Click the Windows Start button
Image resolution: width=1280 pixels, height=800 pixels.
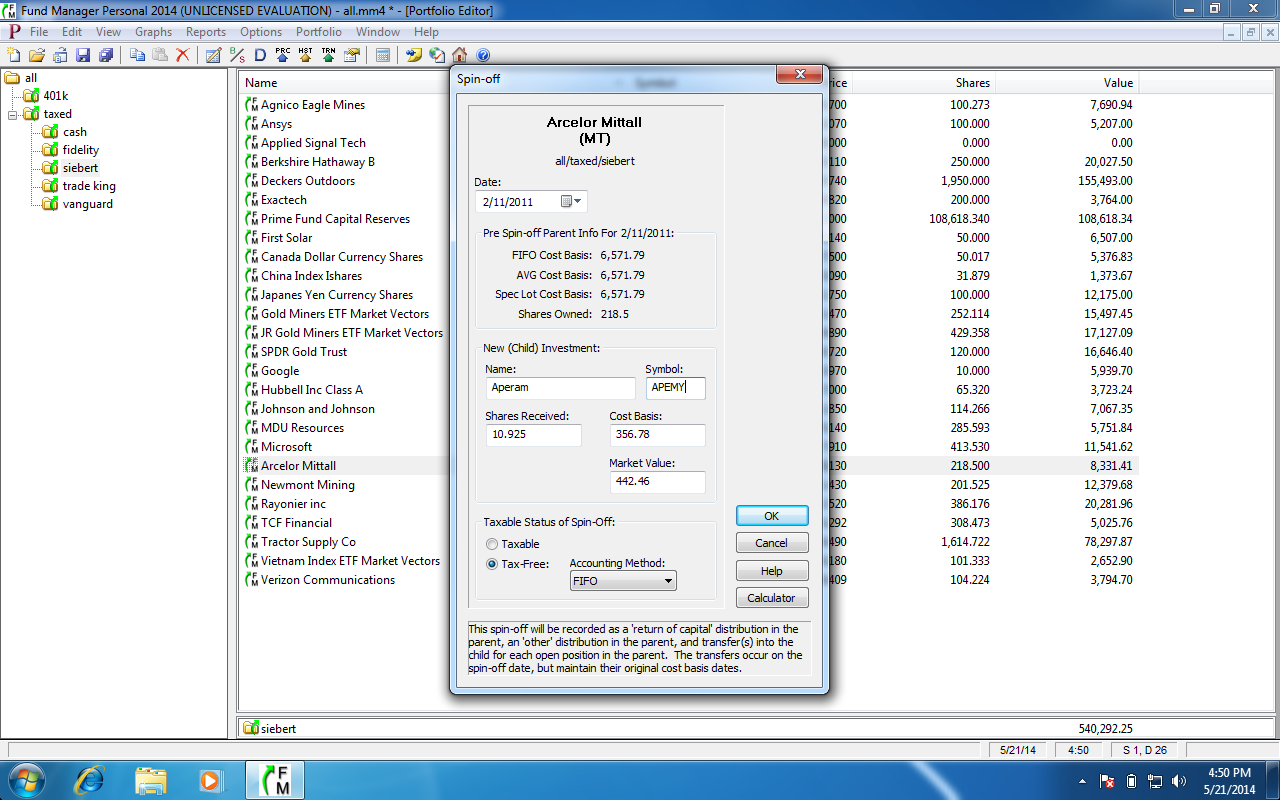click(x=27, y=780)
